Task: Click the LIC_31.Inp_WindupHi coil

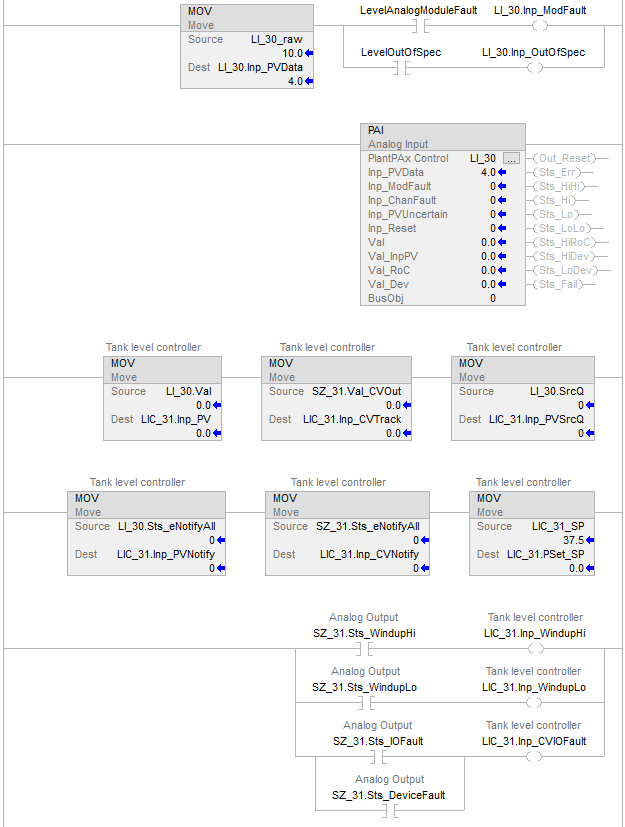Action: [534, 648]
